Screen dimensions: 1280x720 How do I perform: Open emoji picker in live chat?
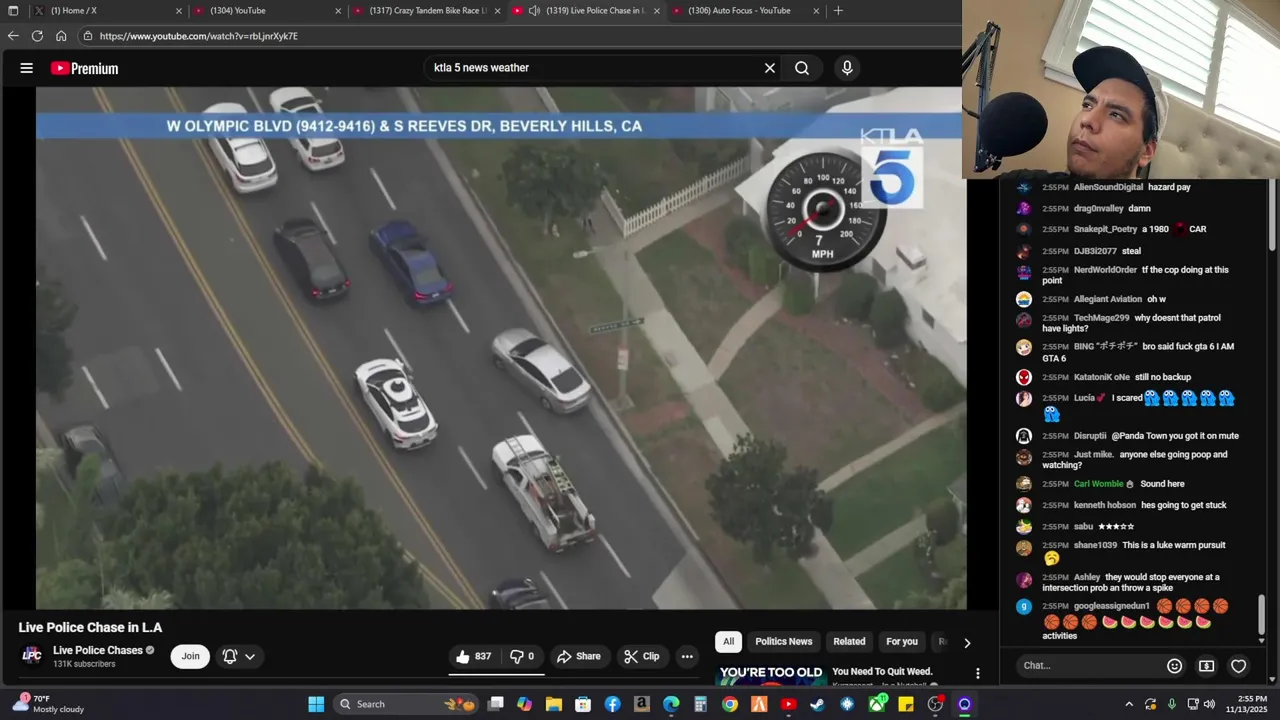[1175, 666]
